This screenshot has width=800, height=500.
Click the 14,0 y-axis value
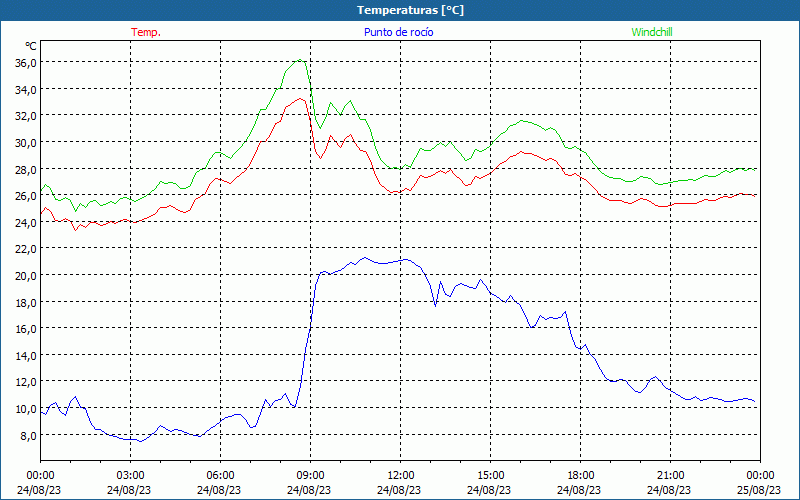coord(26,355)
